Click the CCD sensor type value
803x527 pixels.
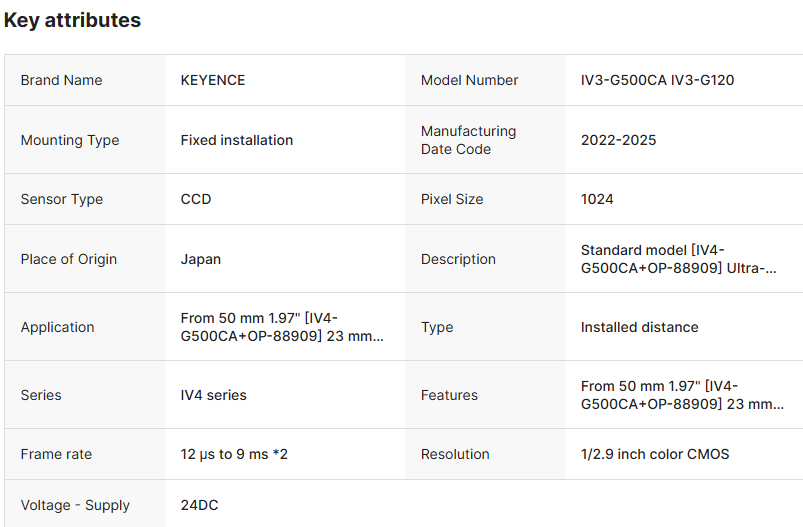pos(196,199)
